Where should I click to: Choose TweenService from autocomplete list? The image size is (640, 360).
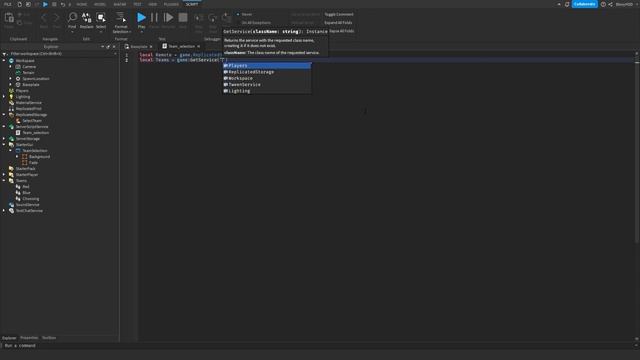pos(267,84)
